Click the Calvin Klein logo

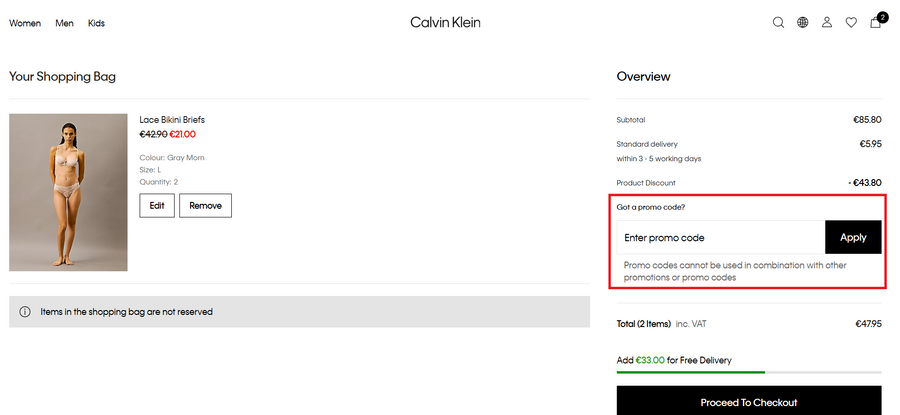coord(445,22)
